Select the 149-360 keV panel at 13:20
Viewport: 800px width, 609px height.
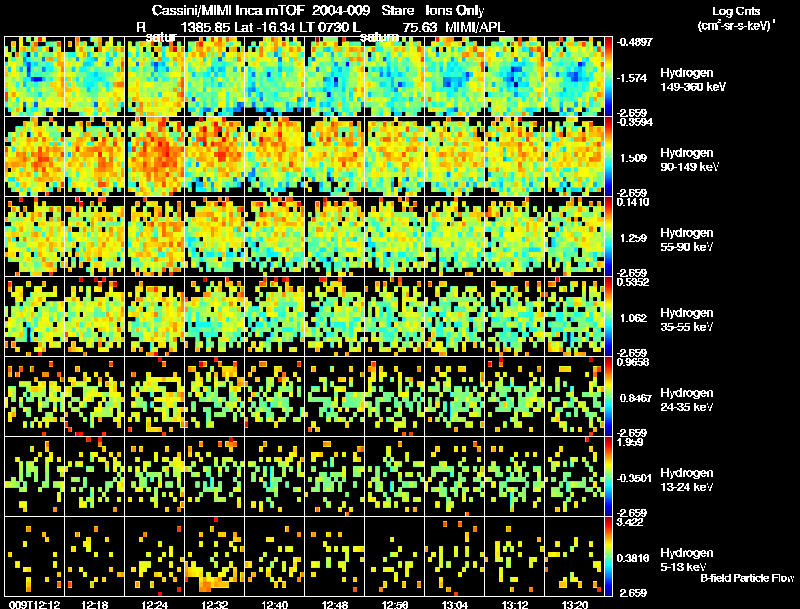(x=574, y=77)
